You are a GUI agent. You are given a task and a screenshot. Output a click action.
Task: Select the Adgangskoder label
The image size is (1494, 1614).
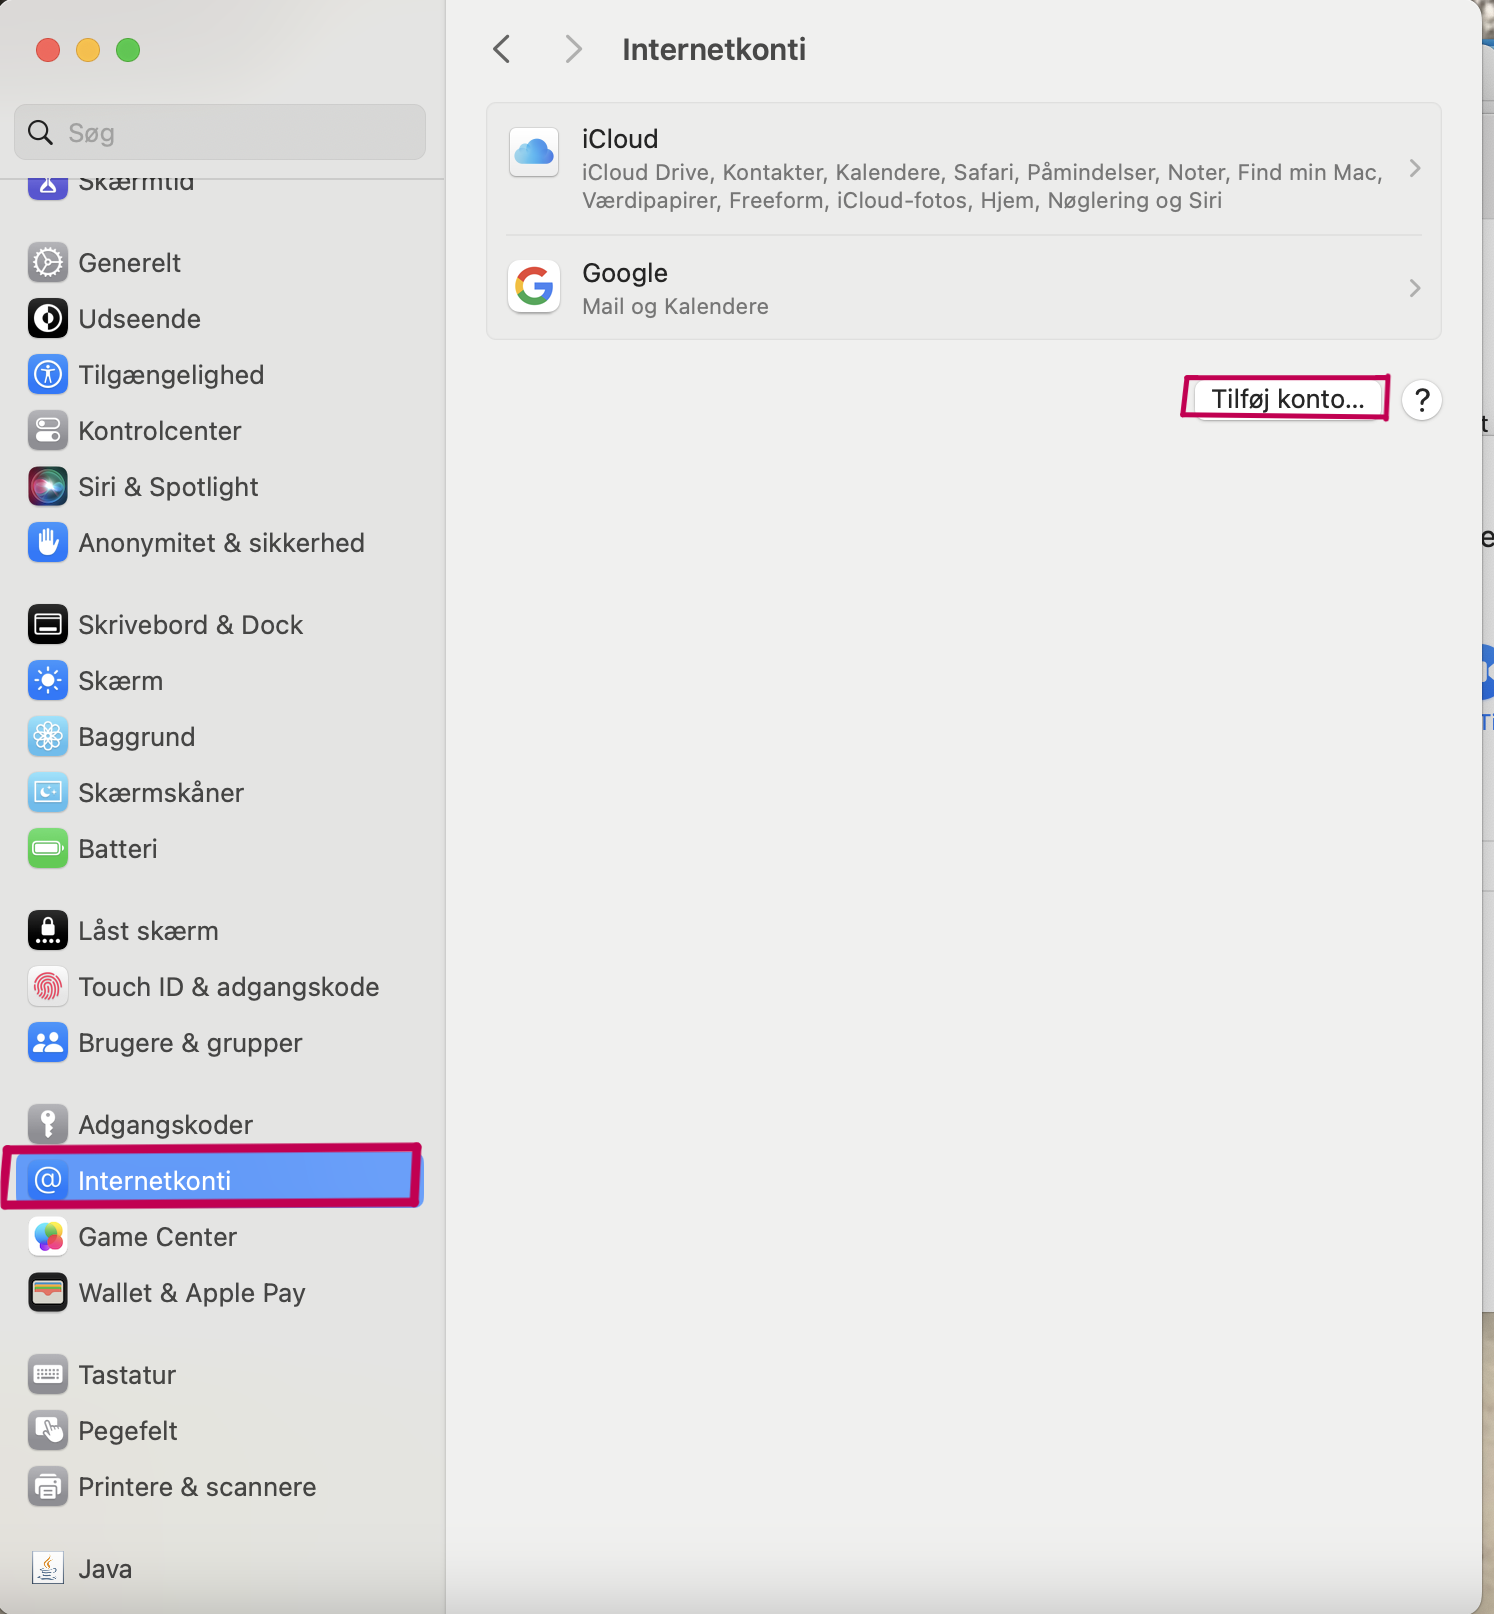[166, 1125]
